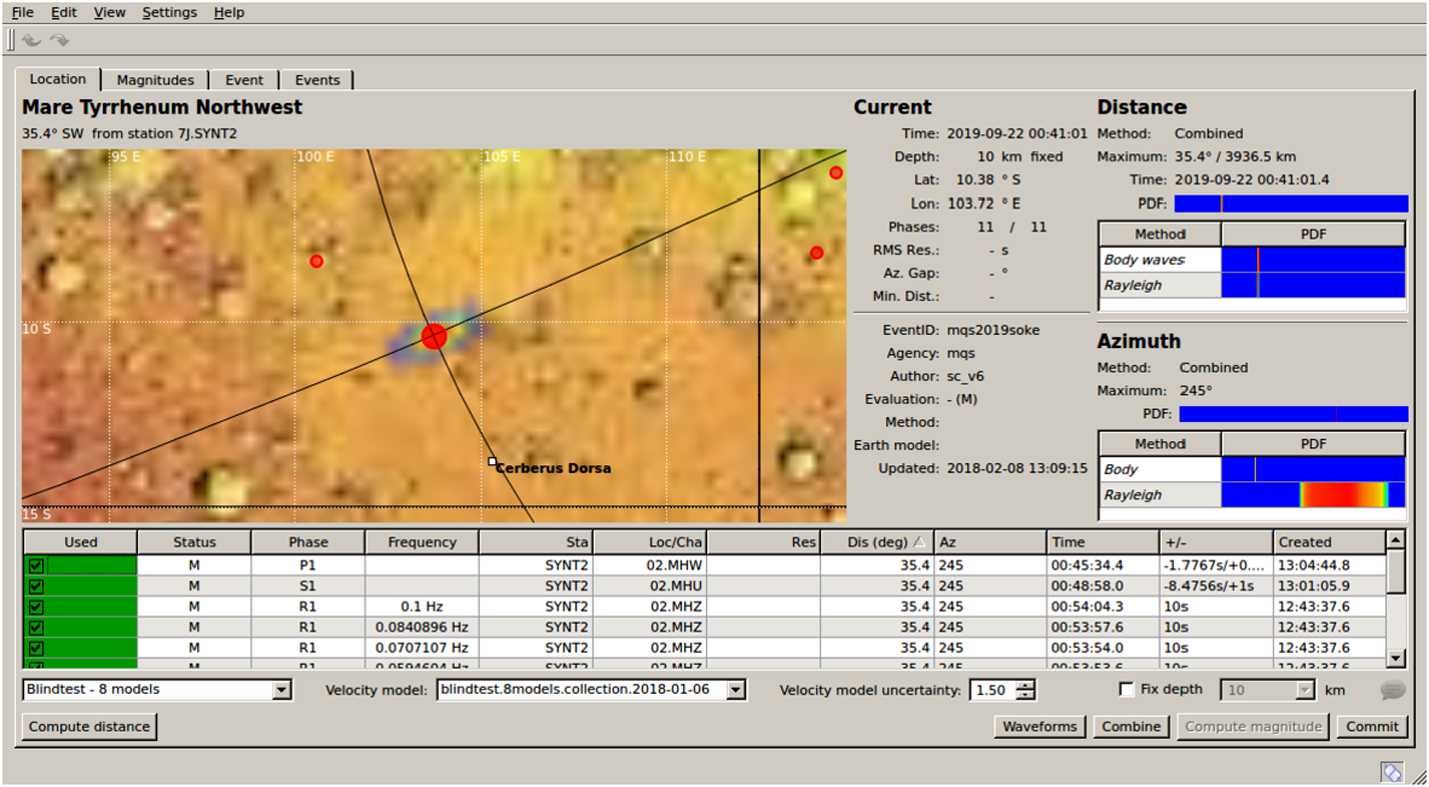This screenshot has width=1429, height=787.
Task: Open the Velocity model dropdown
Action: coord(736,690)
